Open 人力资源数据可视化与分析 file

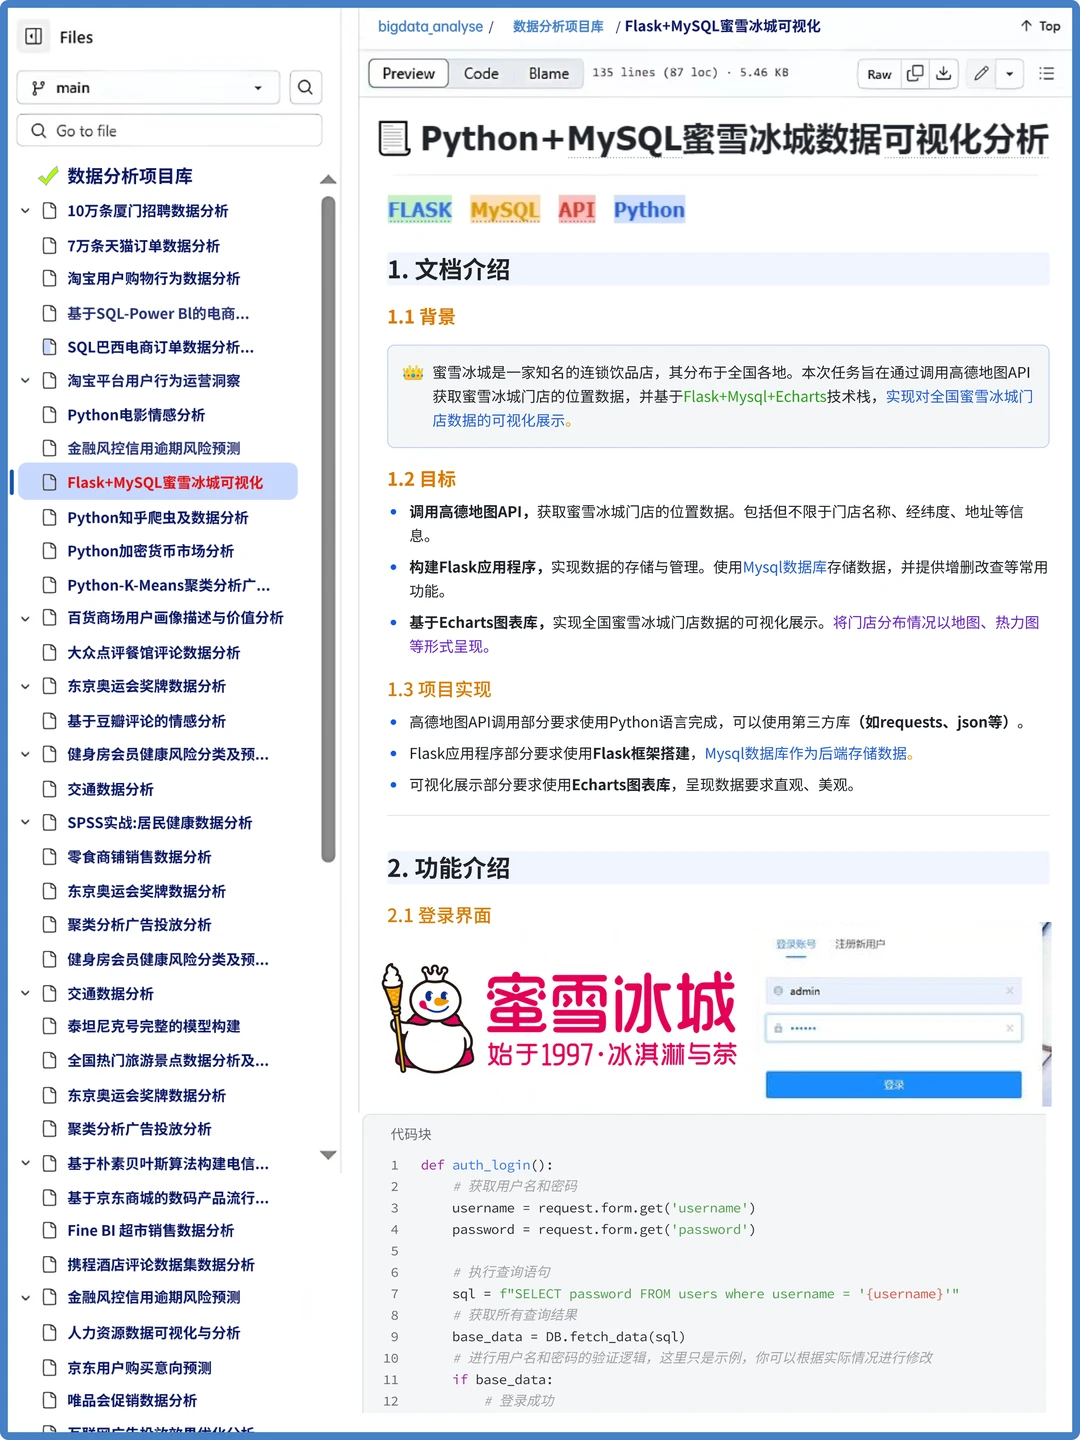[x=153, y=1333]
